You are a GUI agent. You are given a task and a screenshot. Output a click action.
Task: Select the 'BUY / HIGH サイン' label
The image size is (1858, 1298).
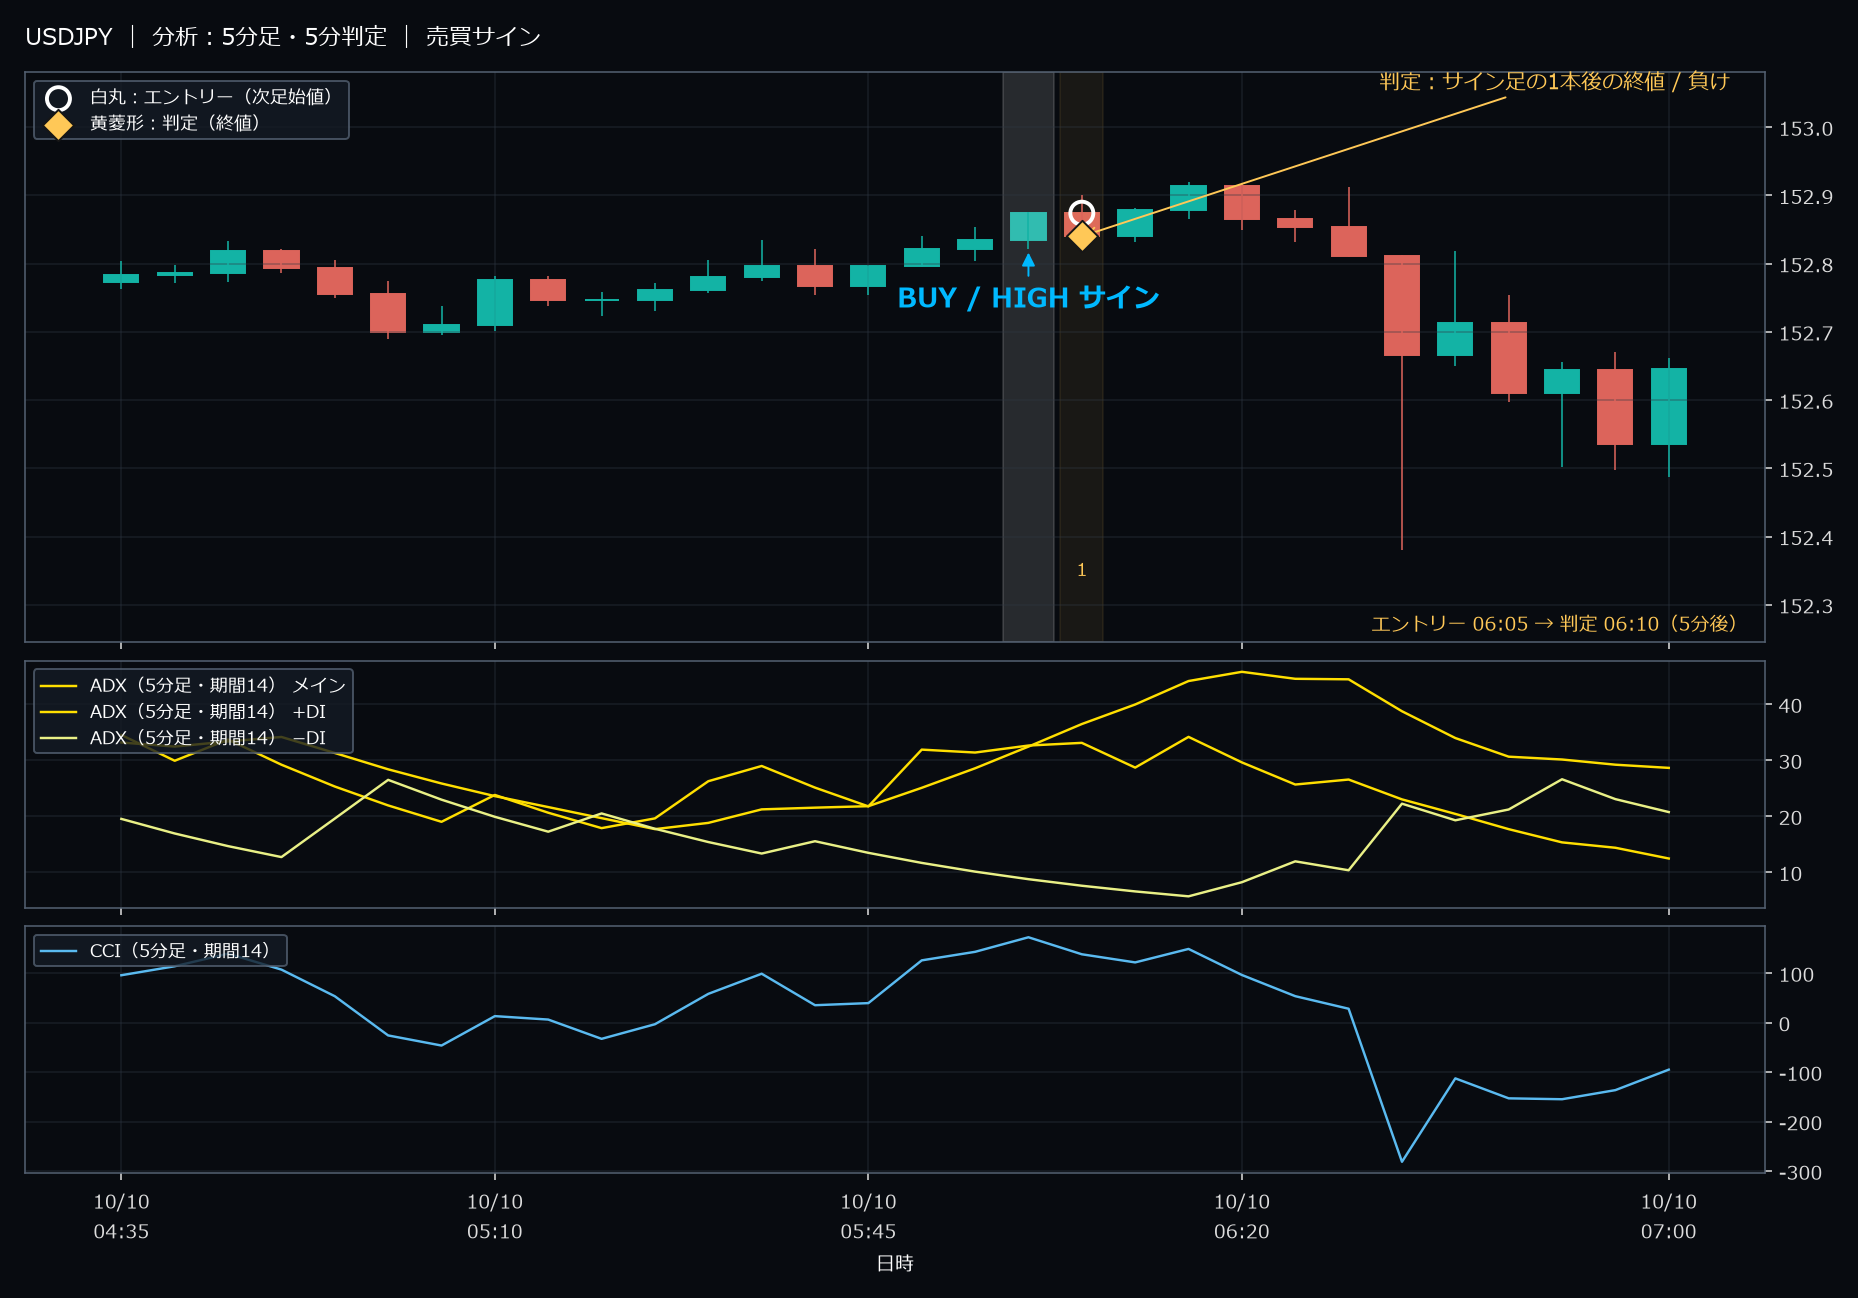coord(1028,298)
